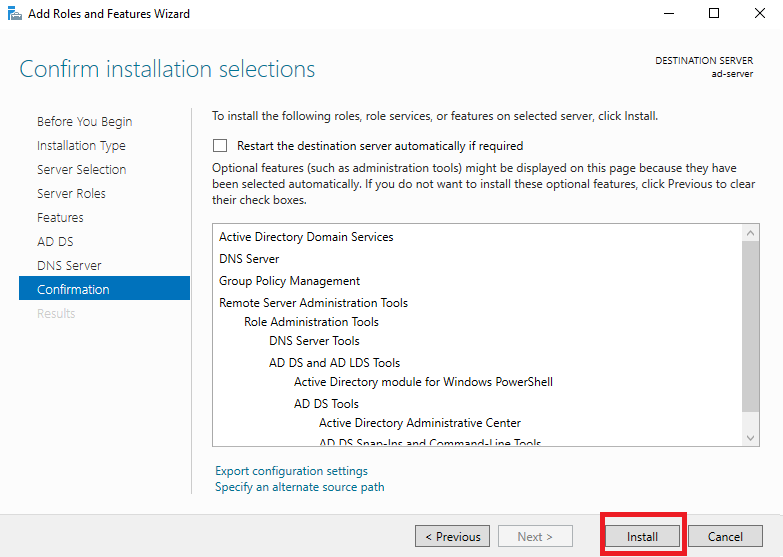Open the Server Selection step

pos(81,169)
